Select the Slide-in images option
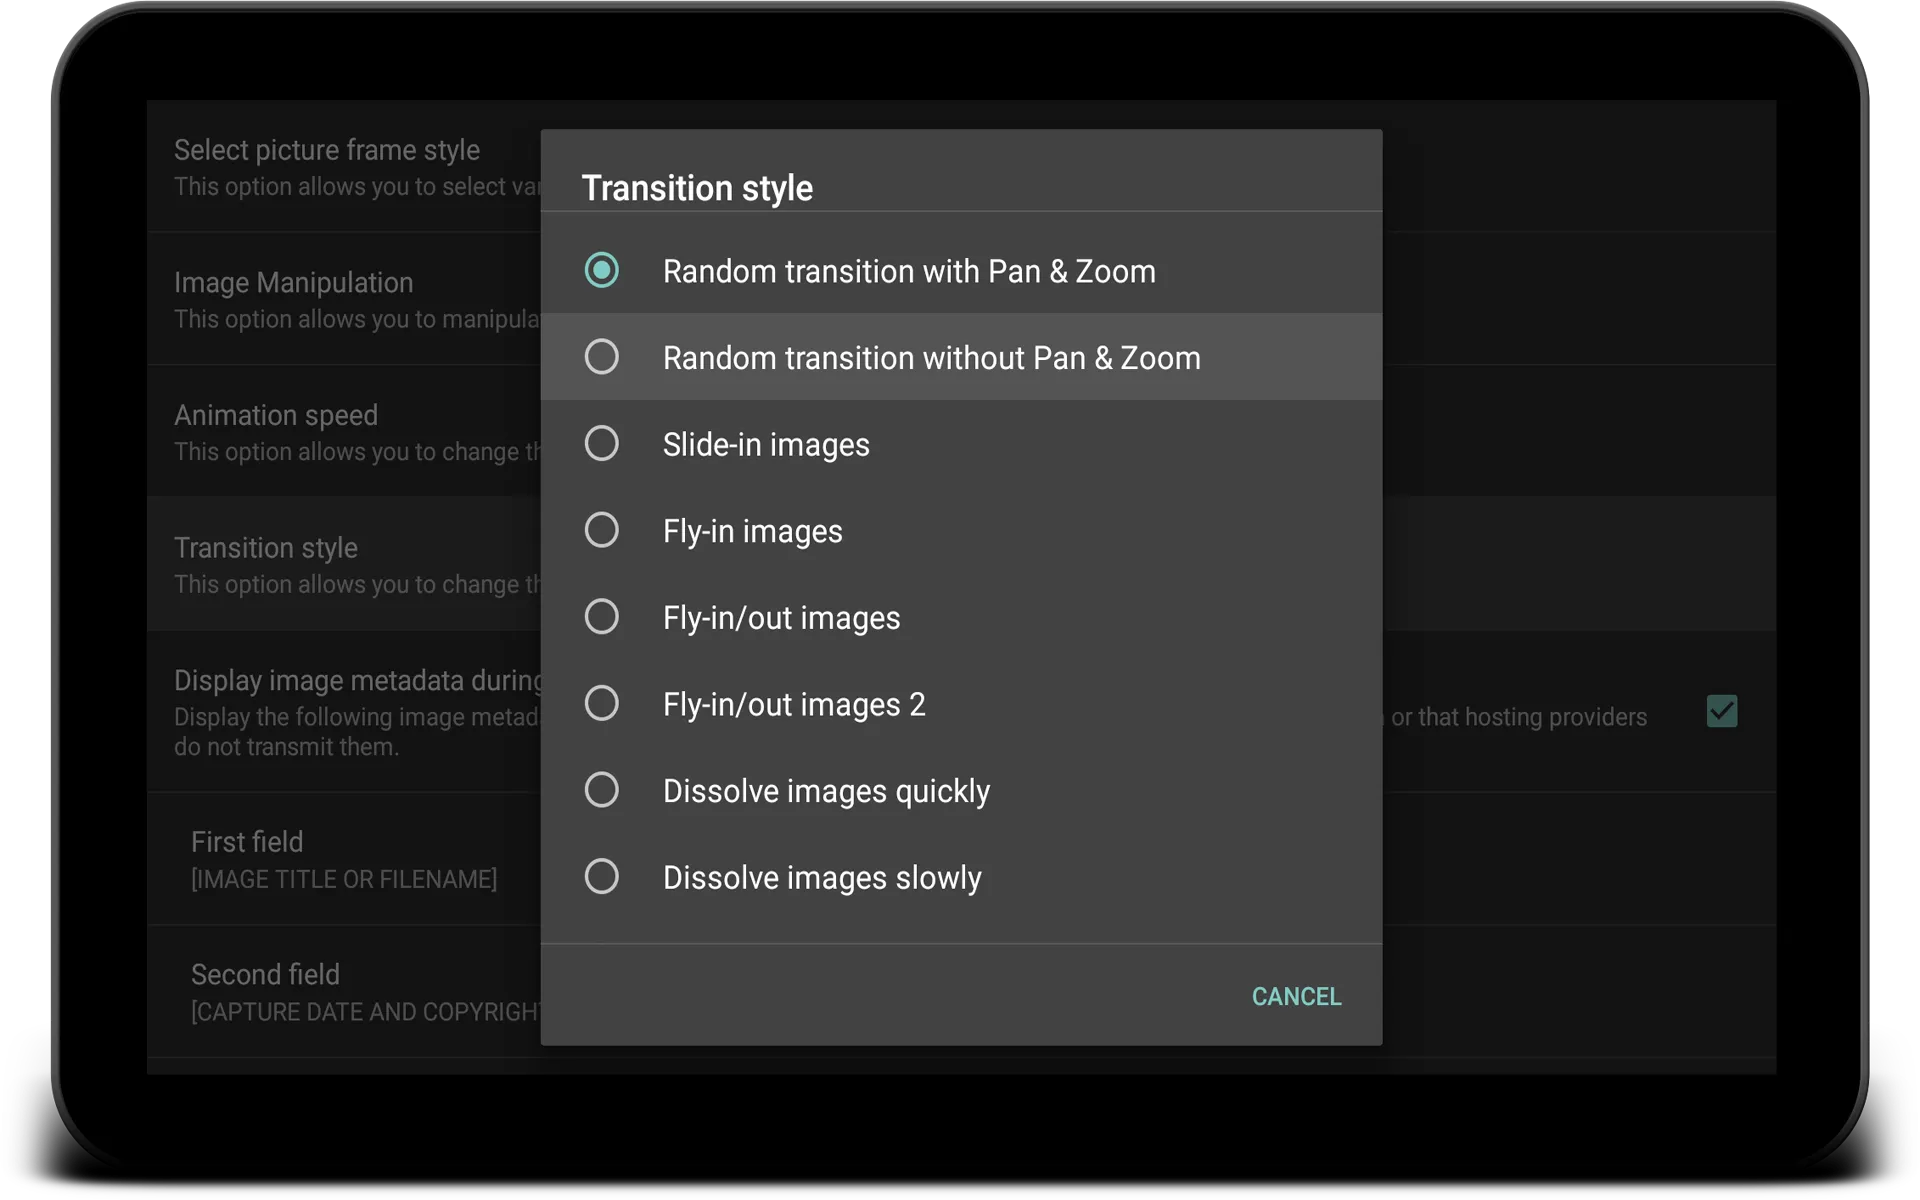Screen dimensions: 1920x1200 pyautogui.click(x=961, y=444)
